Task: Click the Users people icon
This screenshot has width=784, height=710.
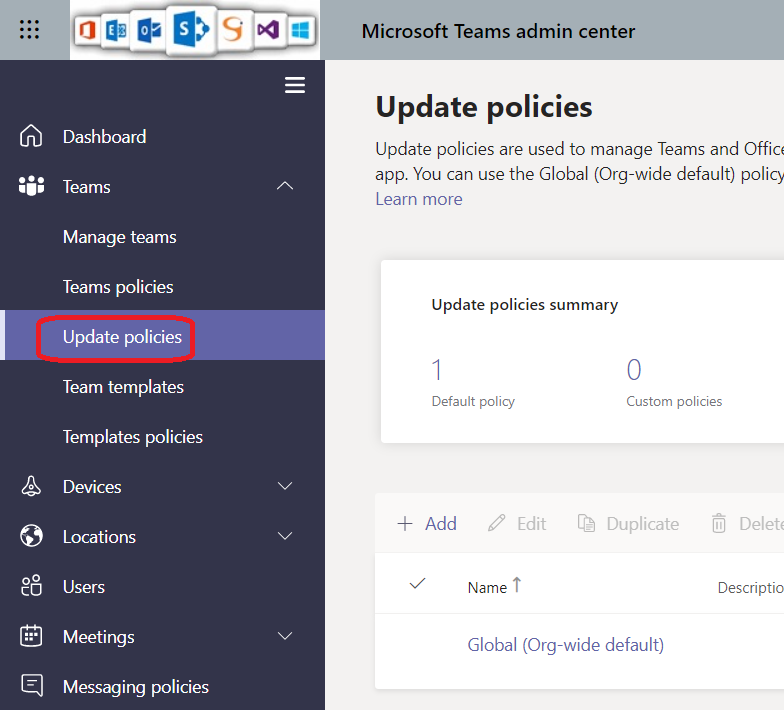Action: (32, 587)
